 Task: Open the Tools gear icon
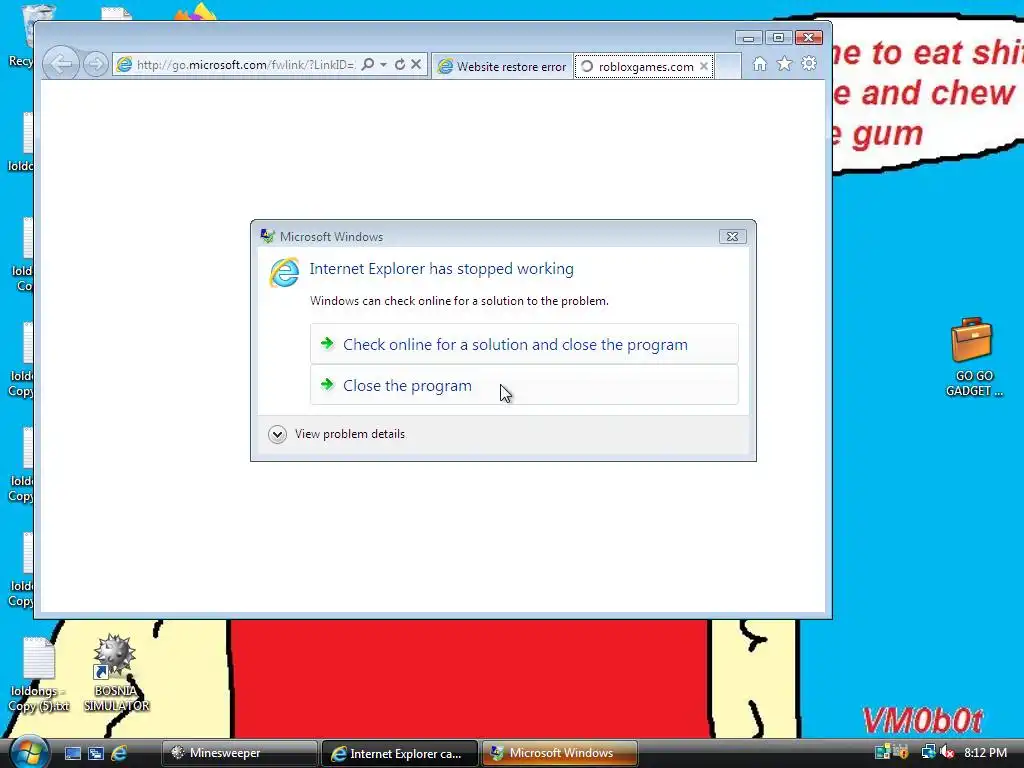(809, 63)
